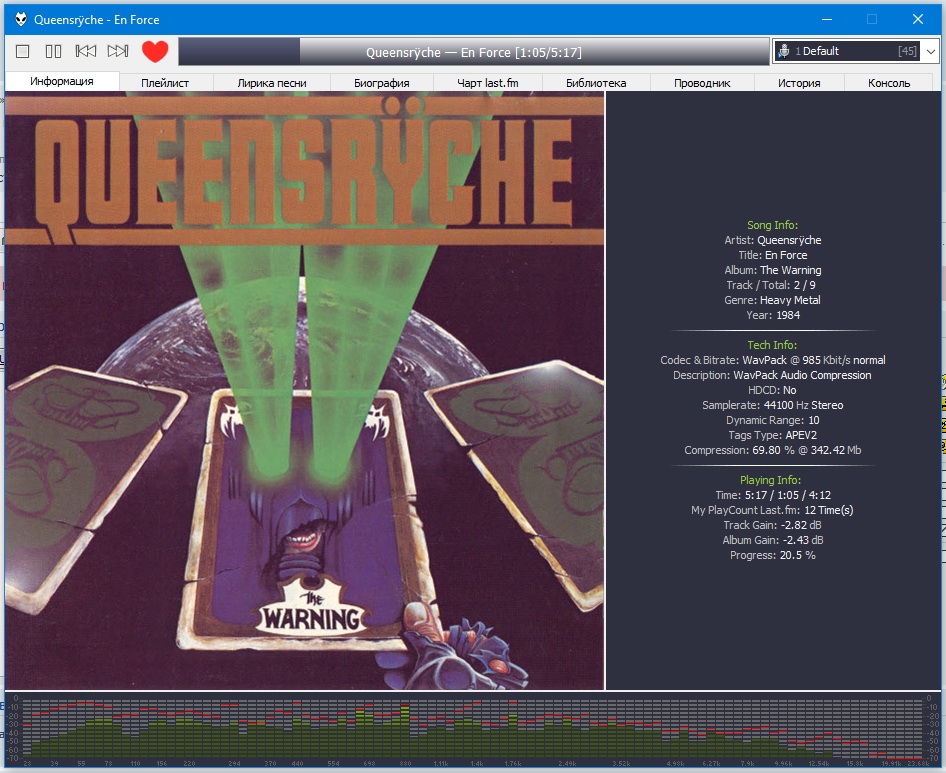Screen dimensions: 946x773
Task: View the История tab
Action: 799,83
